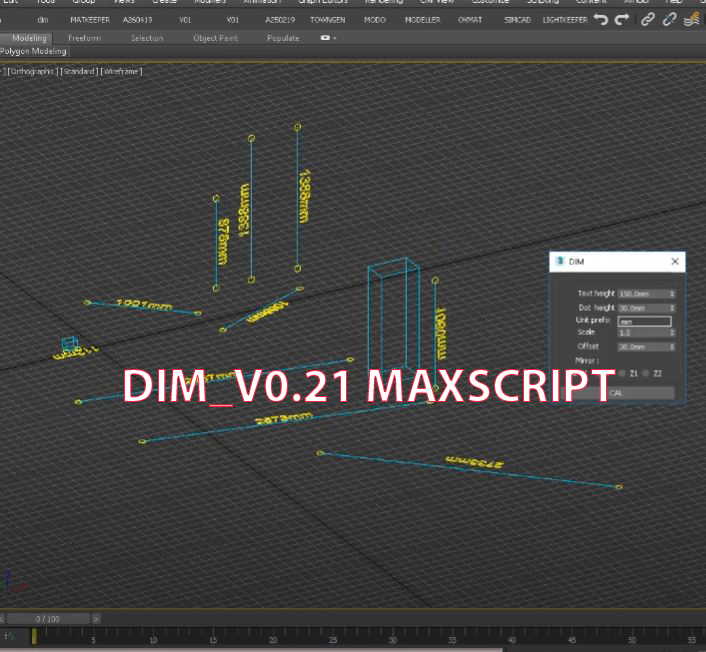
Task: Click the DIM dialog title icon
Action: (560, 262)
